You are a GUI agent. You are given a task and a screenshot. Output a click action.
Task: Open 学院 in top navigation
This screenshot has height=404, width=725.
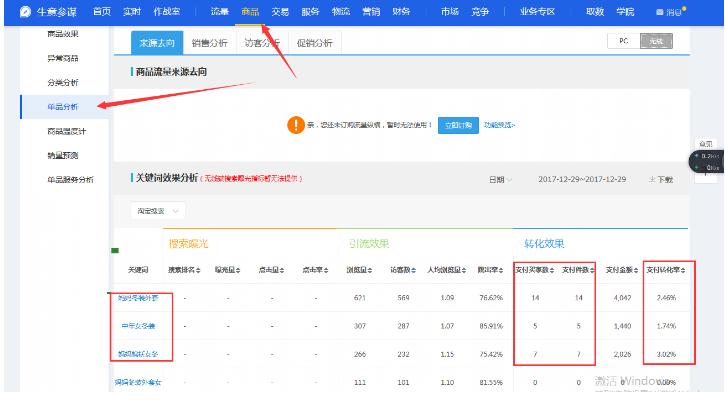[625, 12]
